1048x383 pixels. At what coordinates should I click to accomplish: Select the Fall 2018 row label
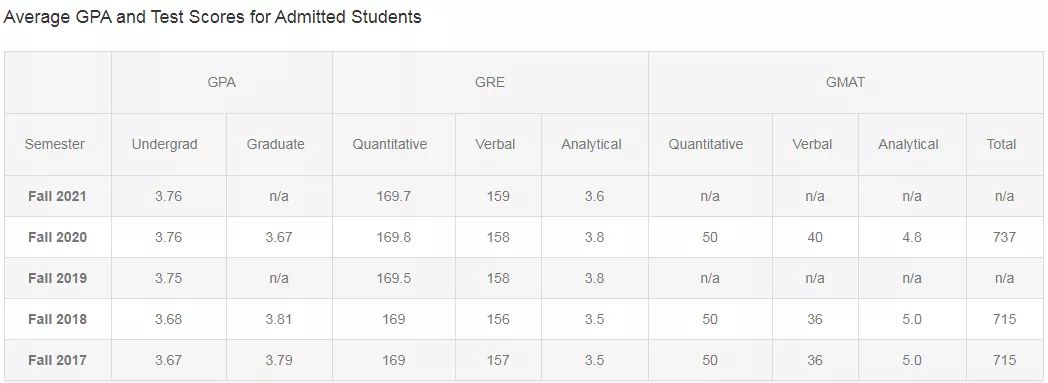tap(57, 320)
